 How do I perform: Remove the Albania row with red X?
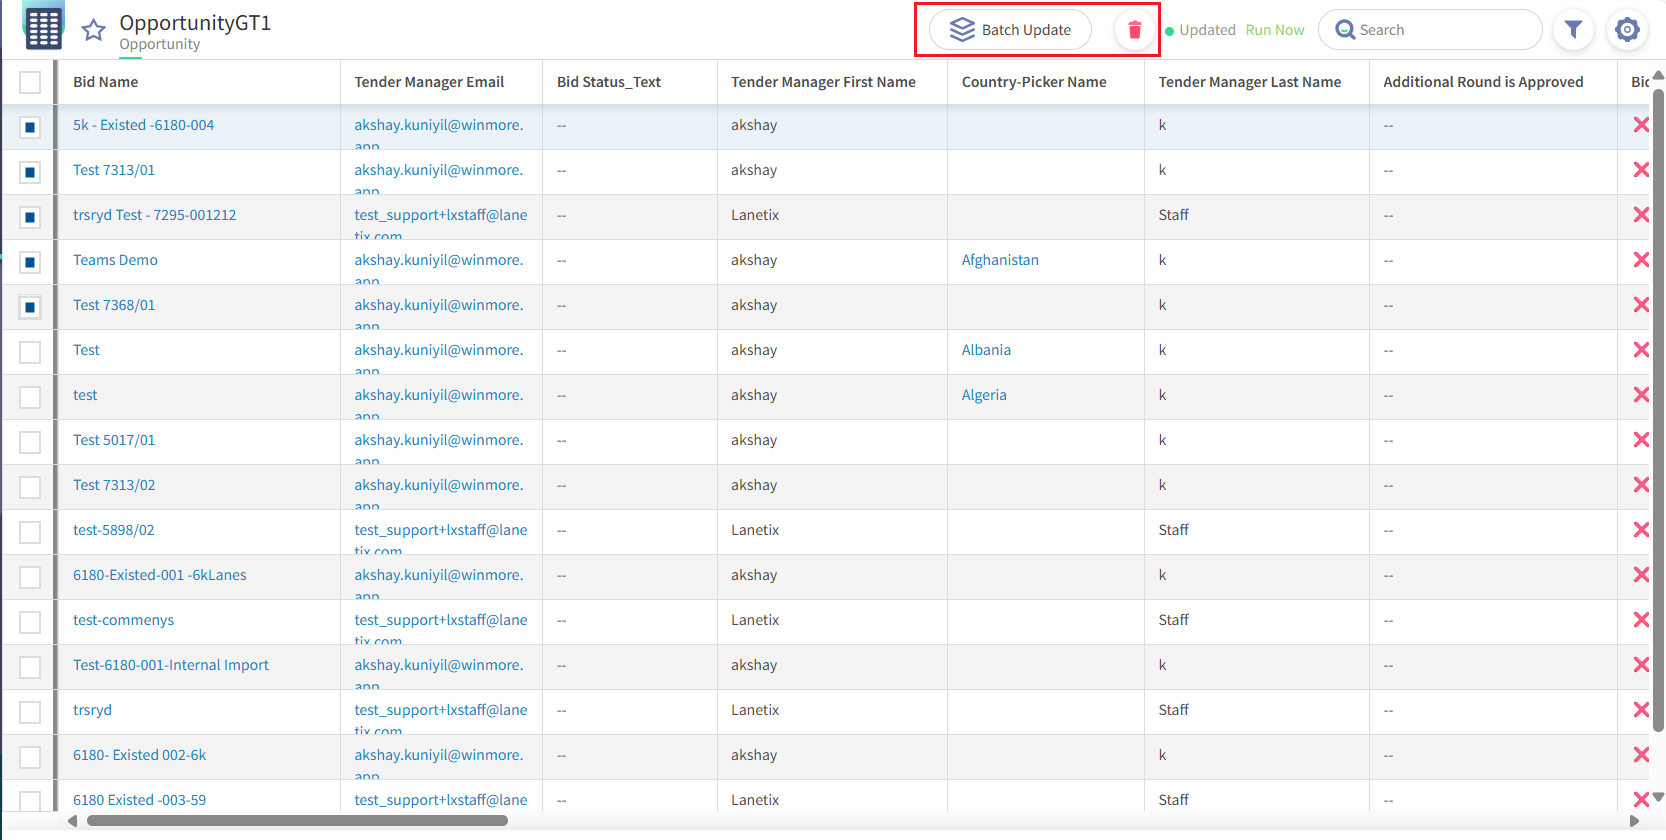click(x=1641, y=350)
